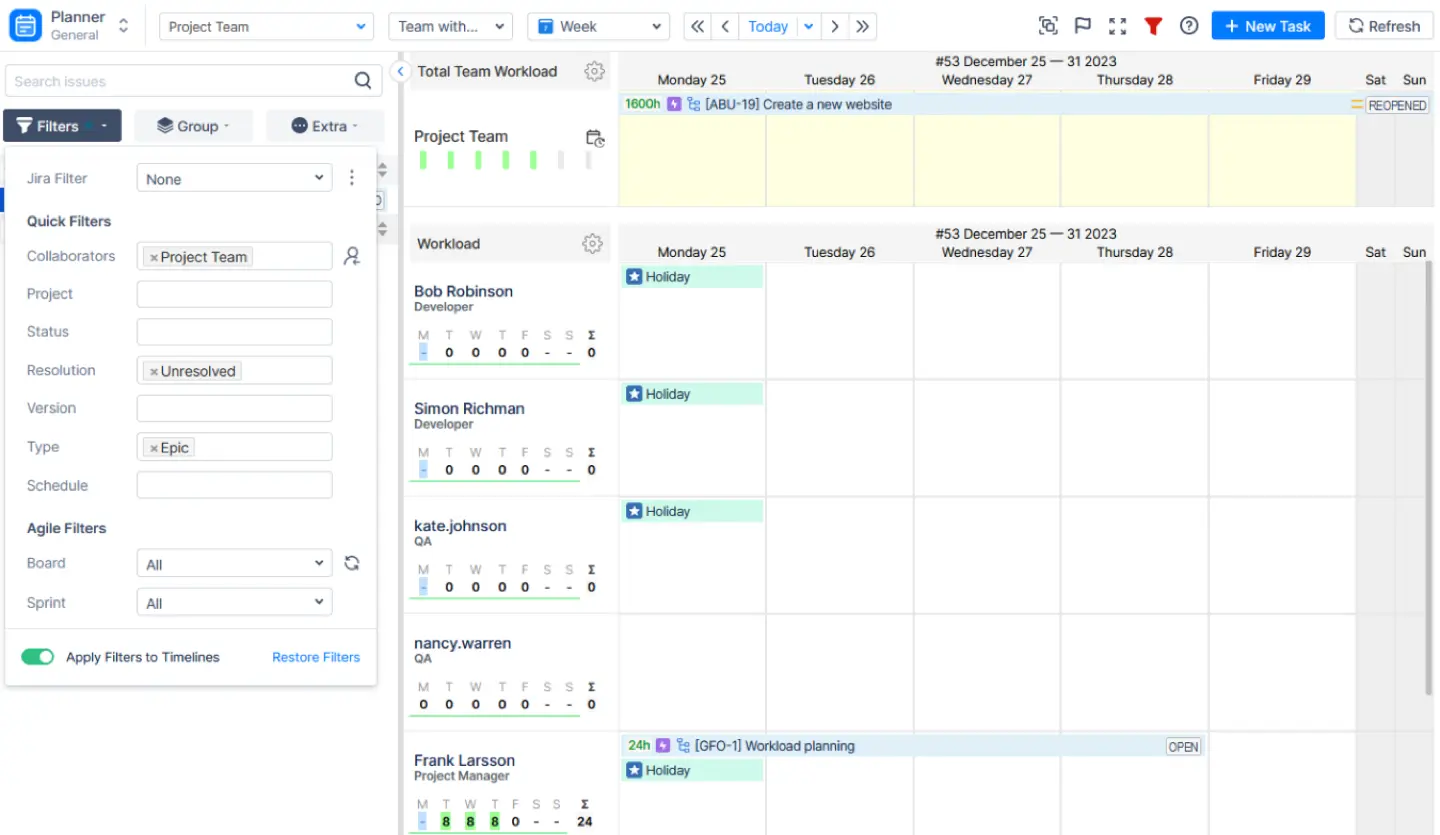
Task: Open the Group menu
Action: point(193,126)
